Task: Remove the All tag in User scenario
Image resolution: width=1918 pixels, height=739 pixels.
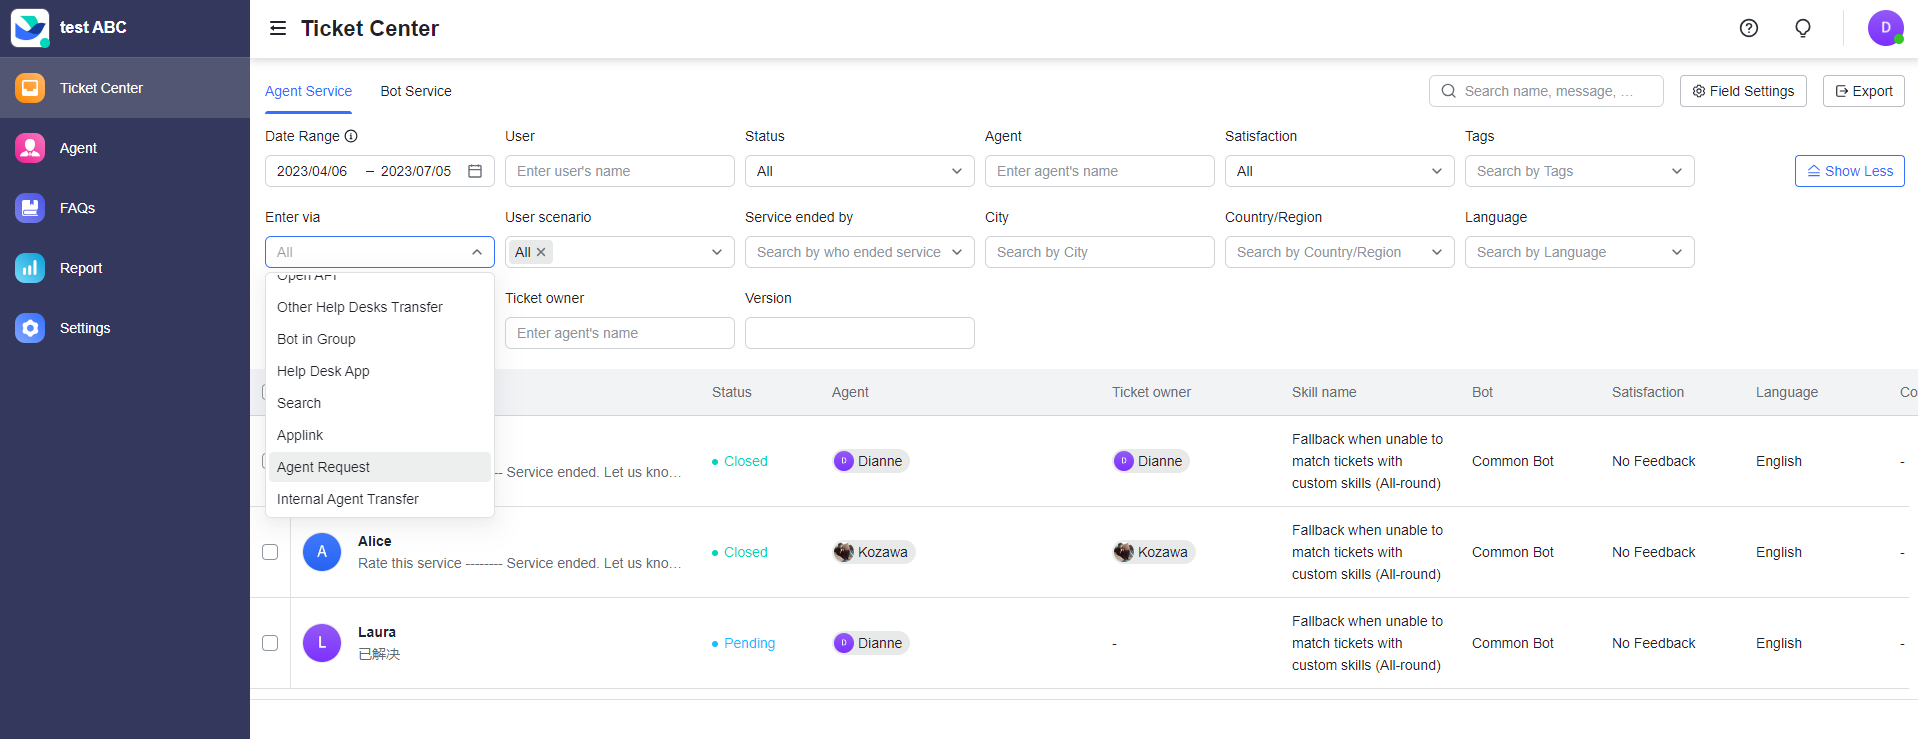Action: coord(541,252)
